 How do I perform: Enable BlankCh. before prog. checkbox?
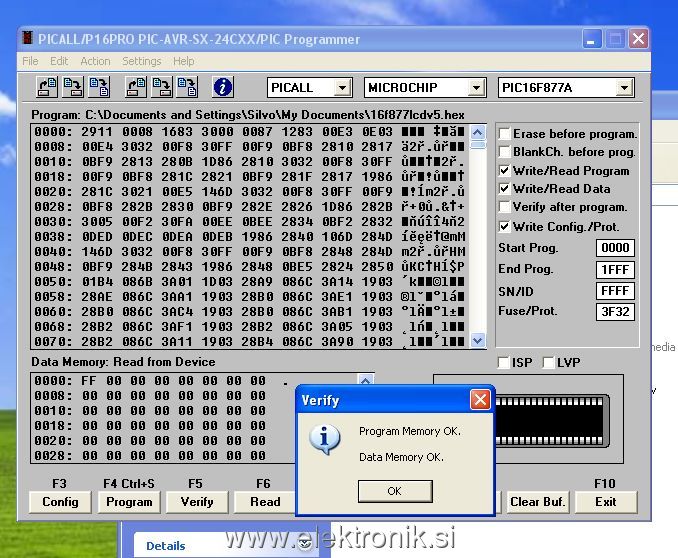[504, 152]
